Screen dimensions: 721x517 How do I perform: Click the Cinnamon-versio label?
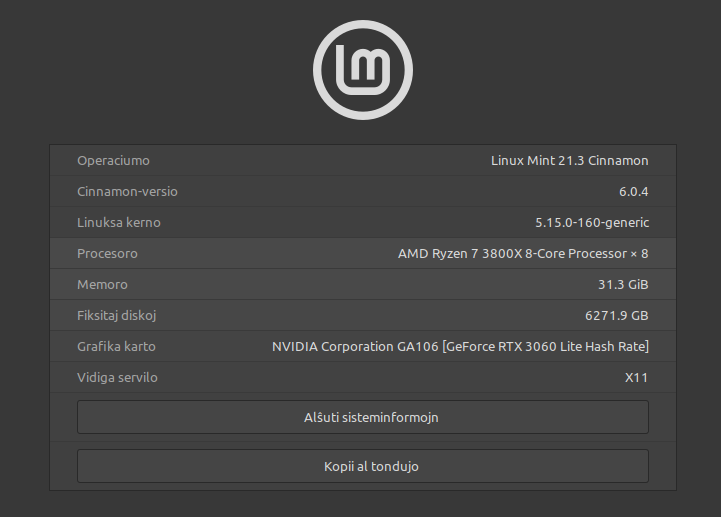point(127,191)
